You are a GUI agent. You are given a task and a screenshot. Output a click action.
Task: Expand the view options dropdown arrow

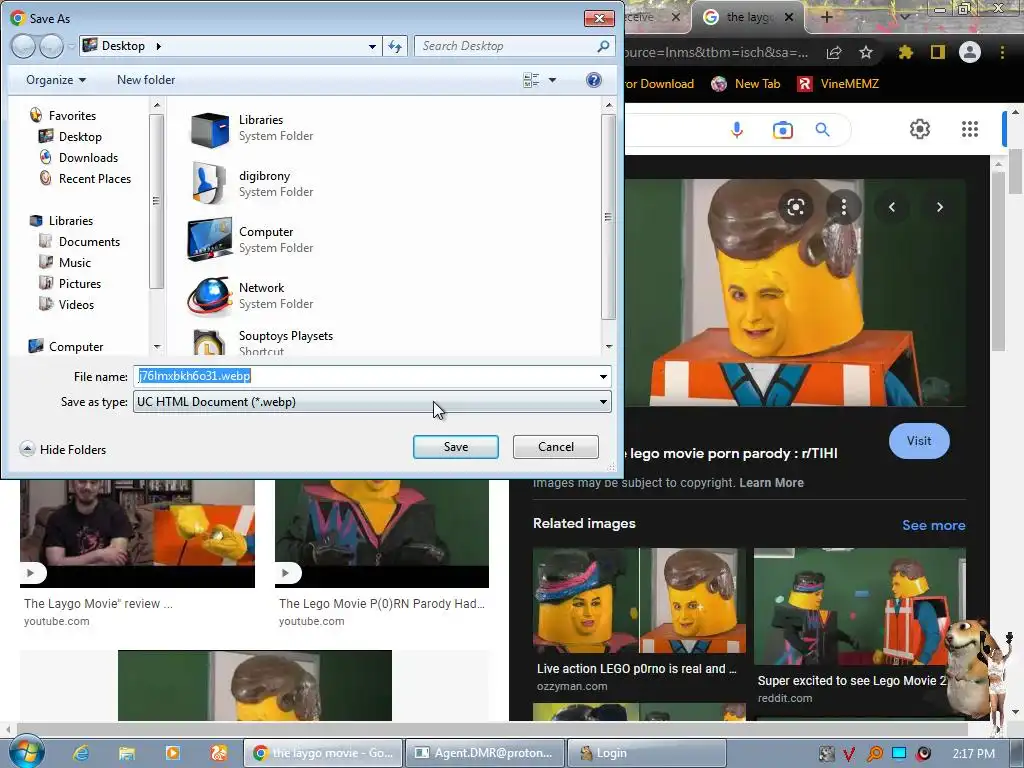[x=552, y=80]
